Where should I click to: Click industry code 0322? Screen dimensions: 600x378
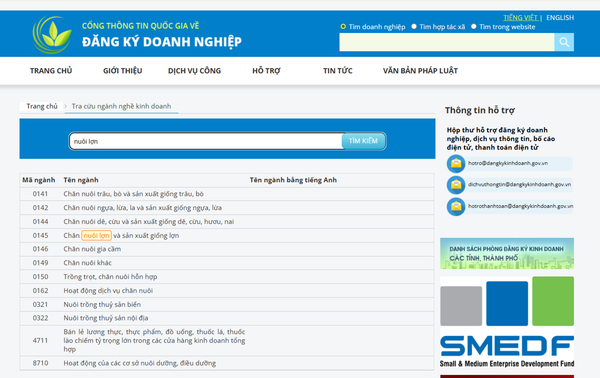pyautogui.click(x=40, y=318)
